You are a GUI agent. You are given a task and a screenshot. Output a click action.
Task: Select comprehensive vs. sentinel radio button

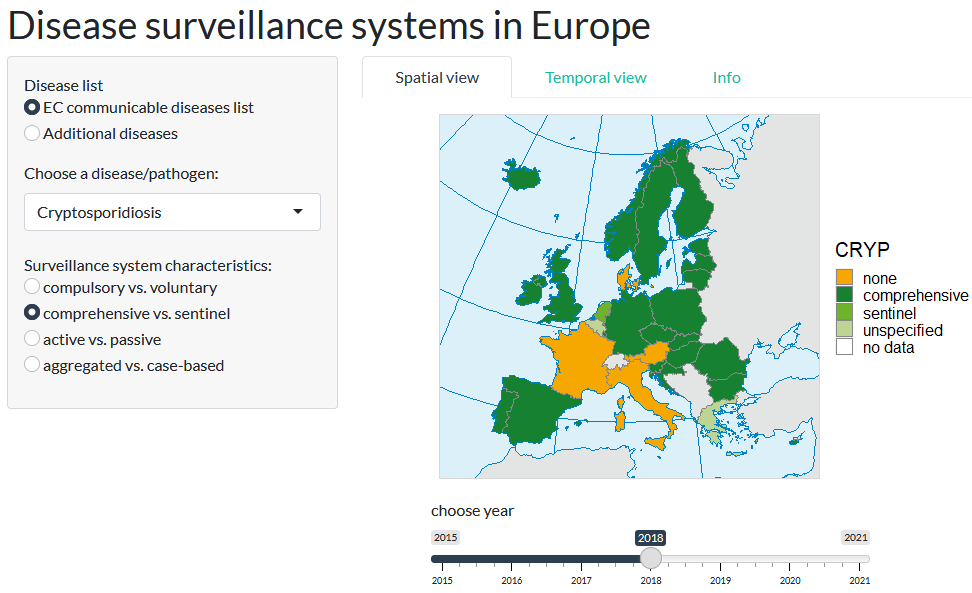32,313
